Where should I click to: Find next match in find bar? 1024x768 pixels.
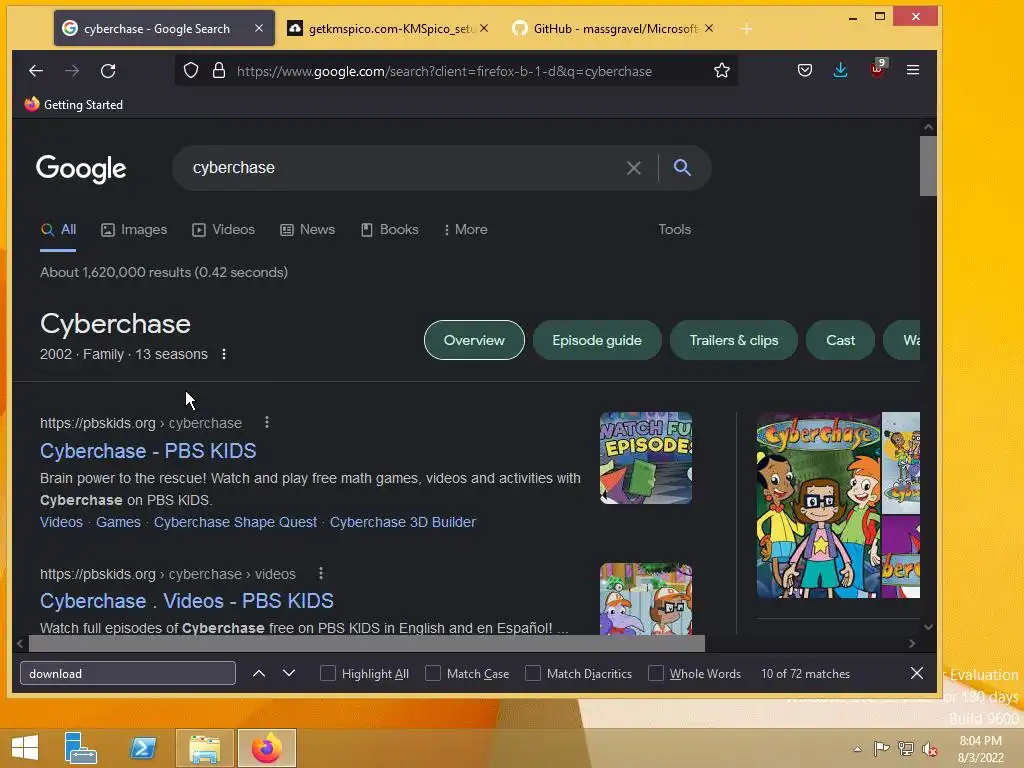pos(289,673)
